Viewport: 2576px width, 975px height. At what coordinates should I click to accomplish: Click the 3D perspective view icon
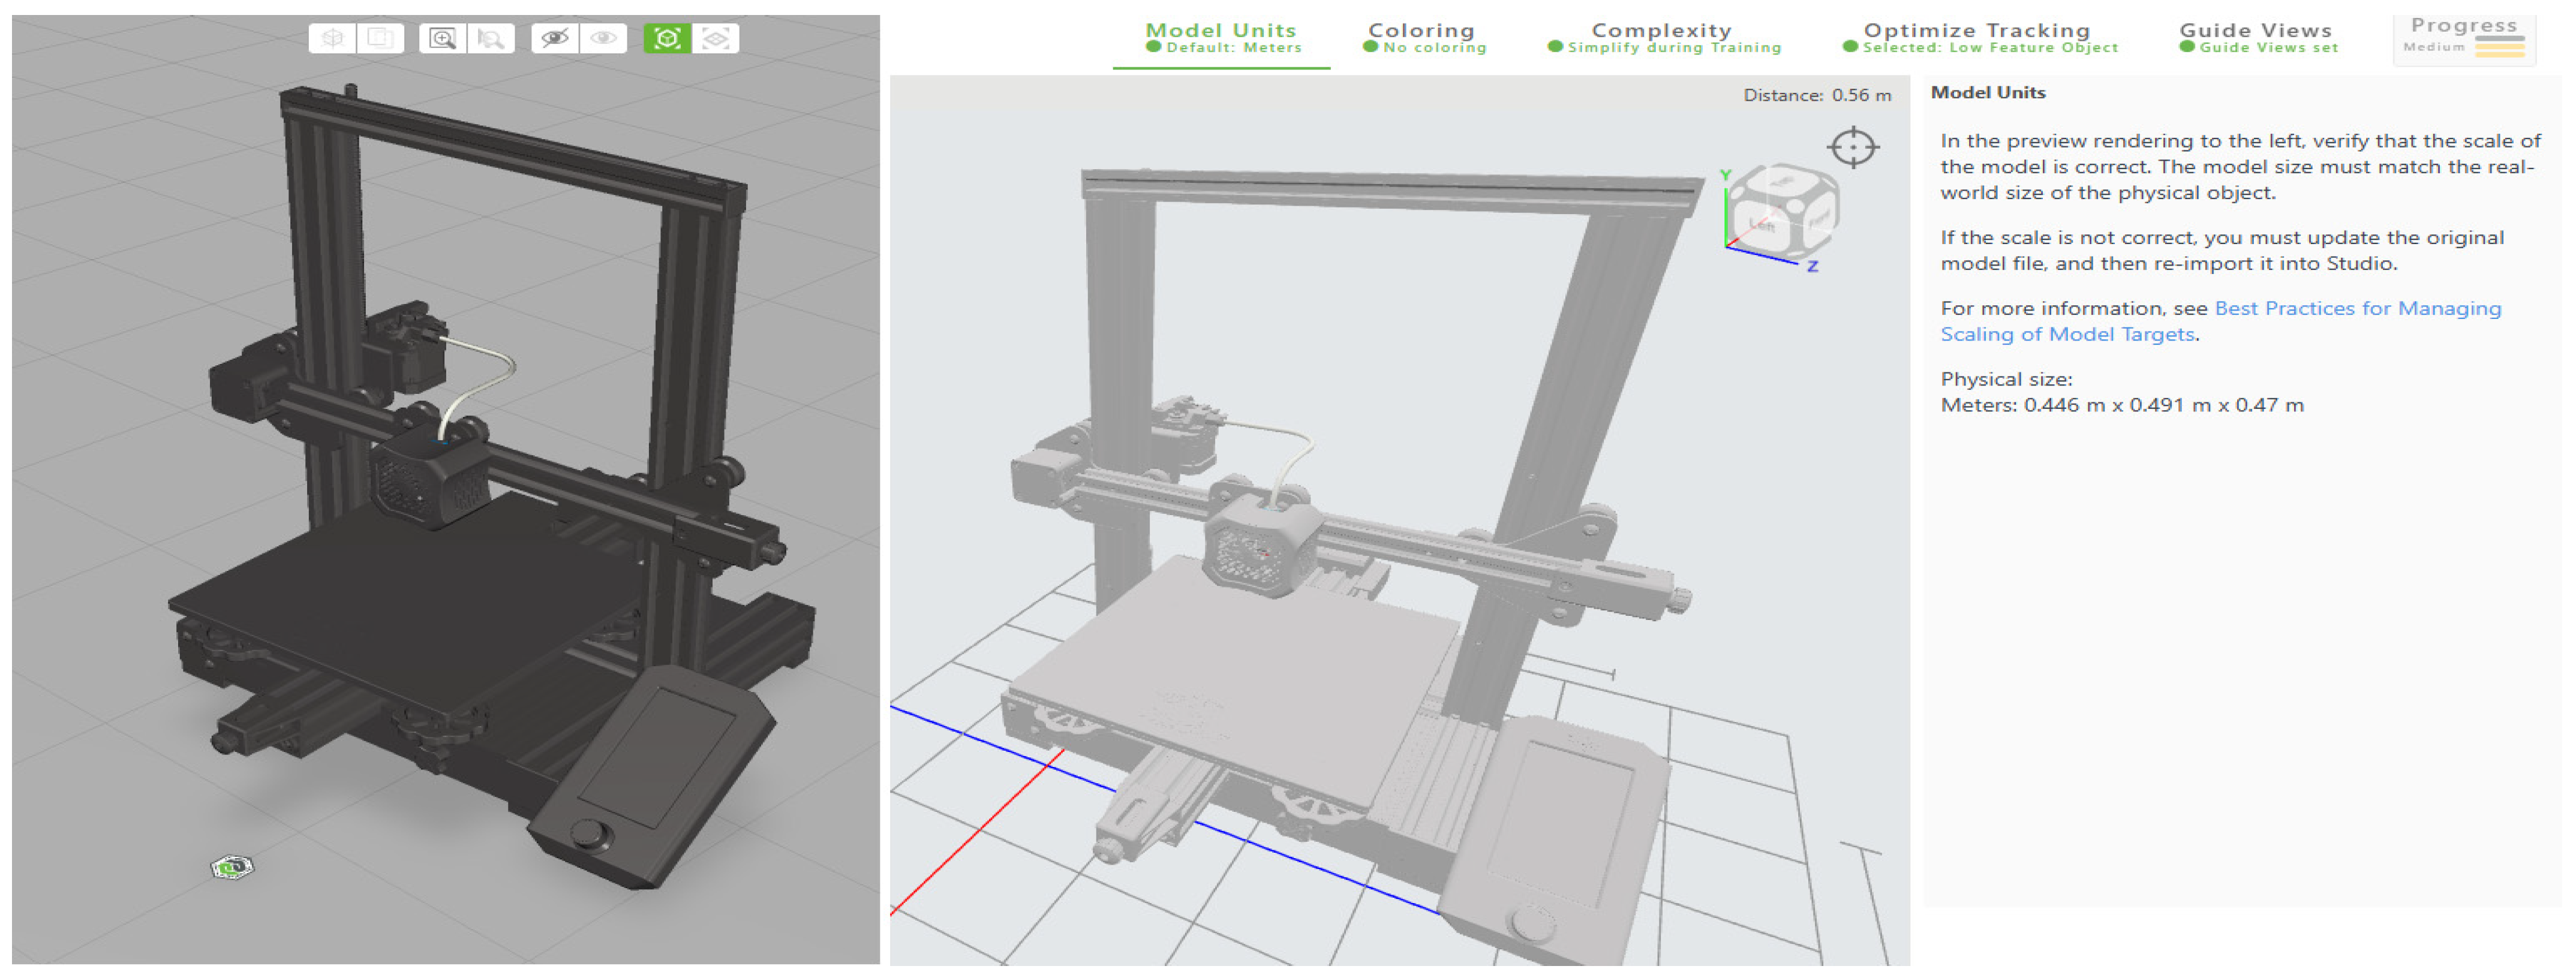point(332,38)
